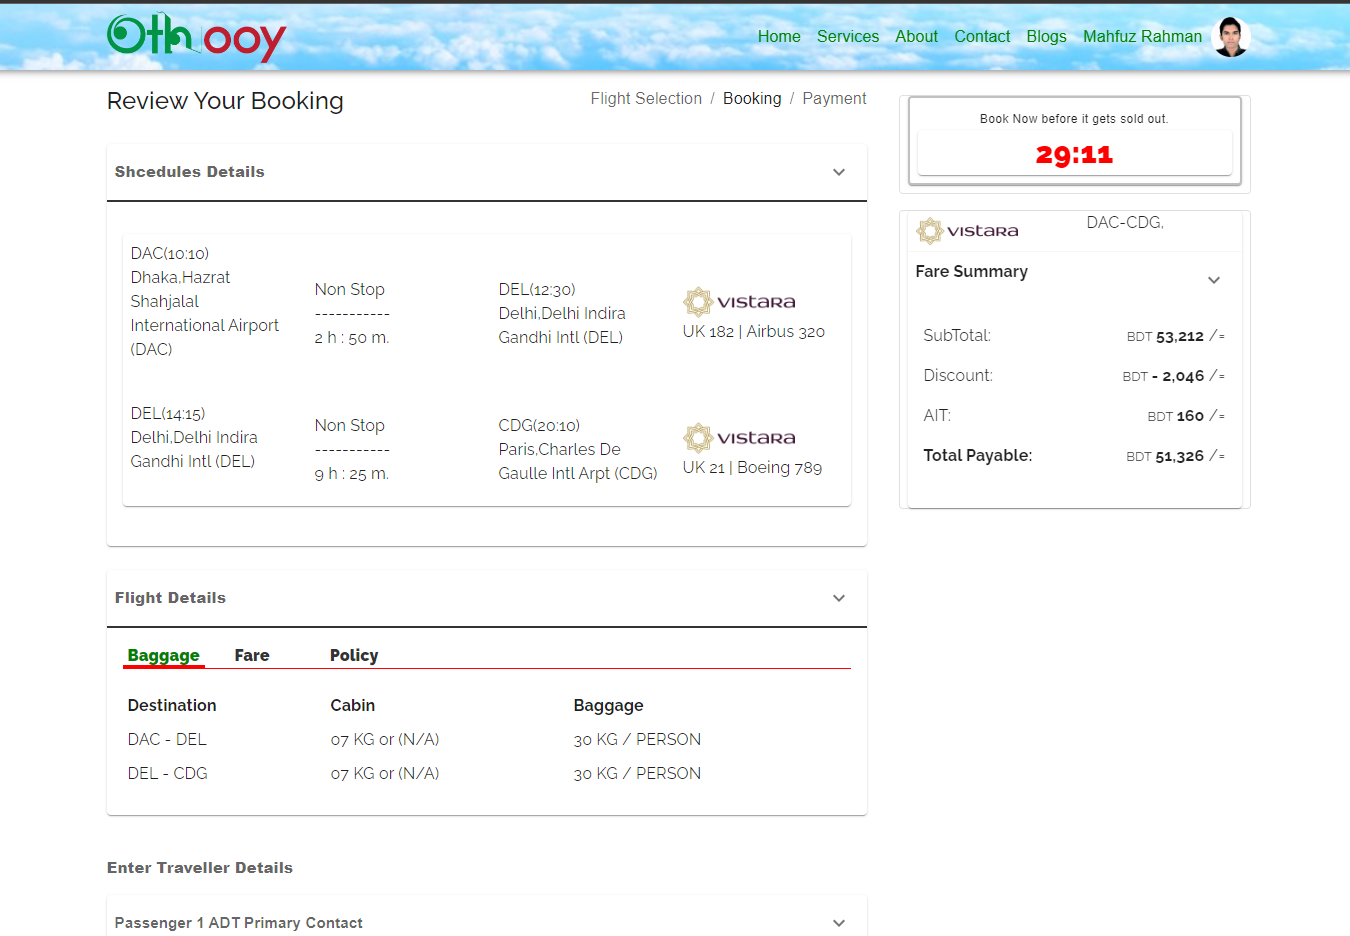
Task: Select the Baggage tab
Action: point(163,655)
